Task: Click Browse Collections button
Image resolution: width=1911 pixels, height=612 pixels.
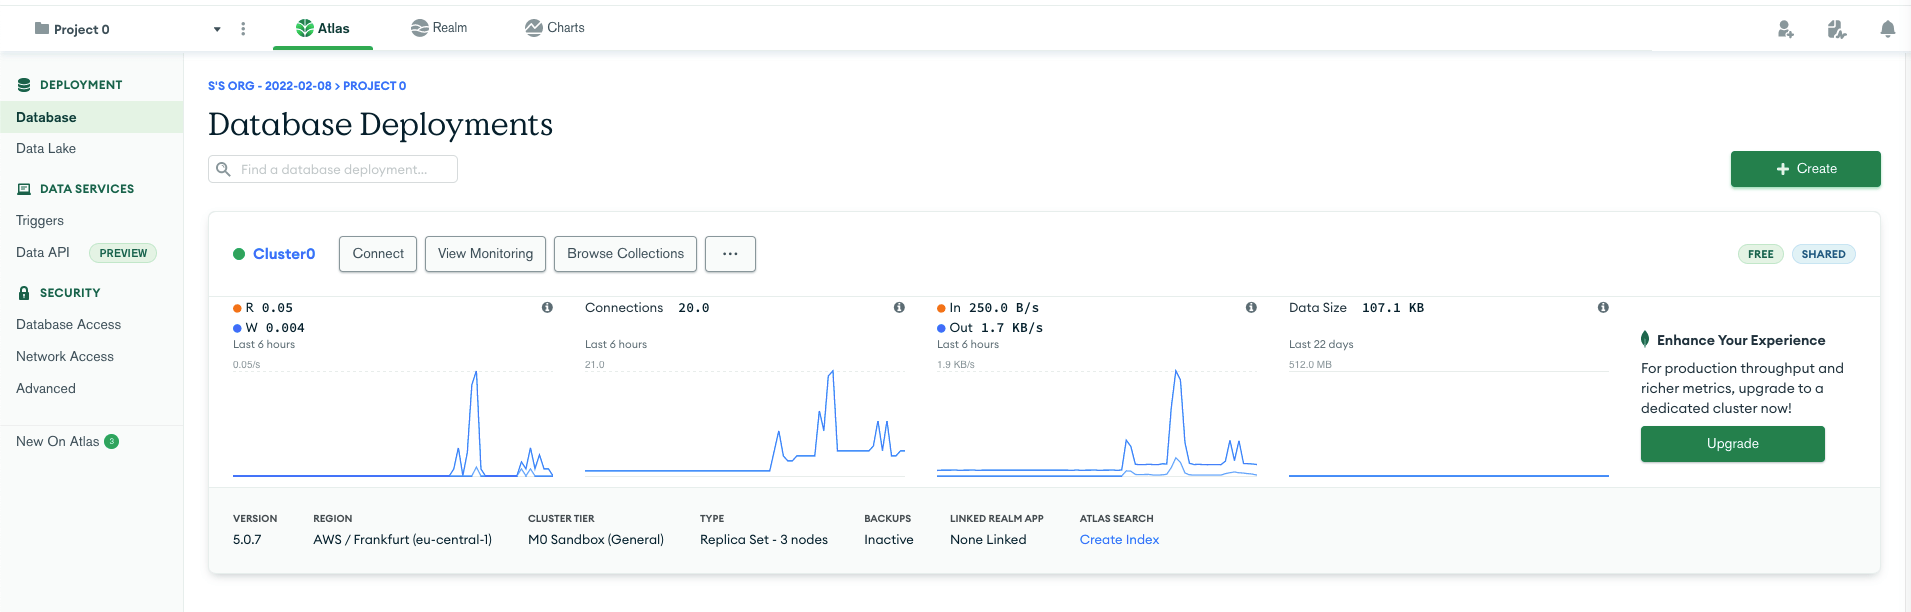Action: coord(625,254)
